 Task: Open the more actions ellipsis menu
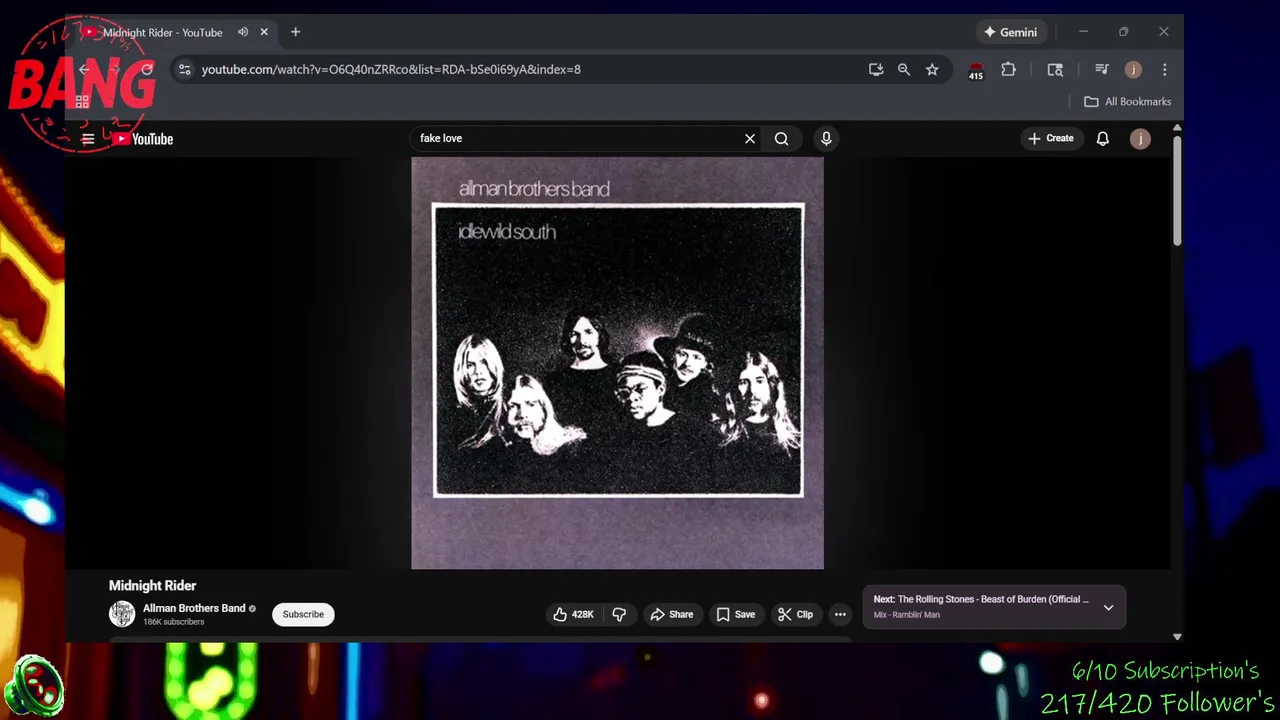pos(840,614)
